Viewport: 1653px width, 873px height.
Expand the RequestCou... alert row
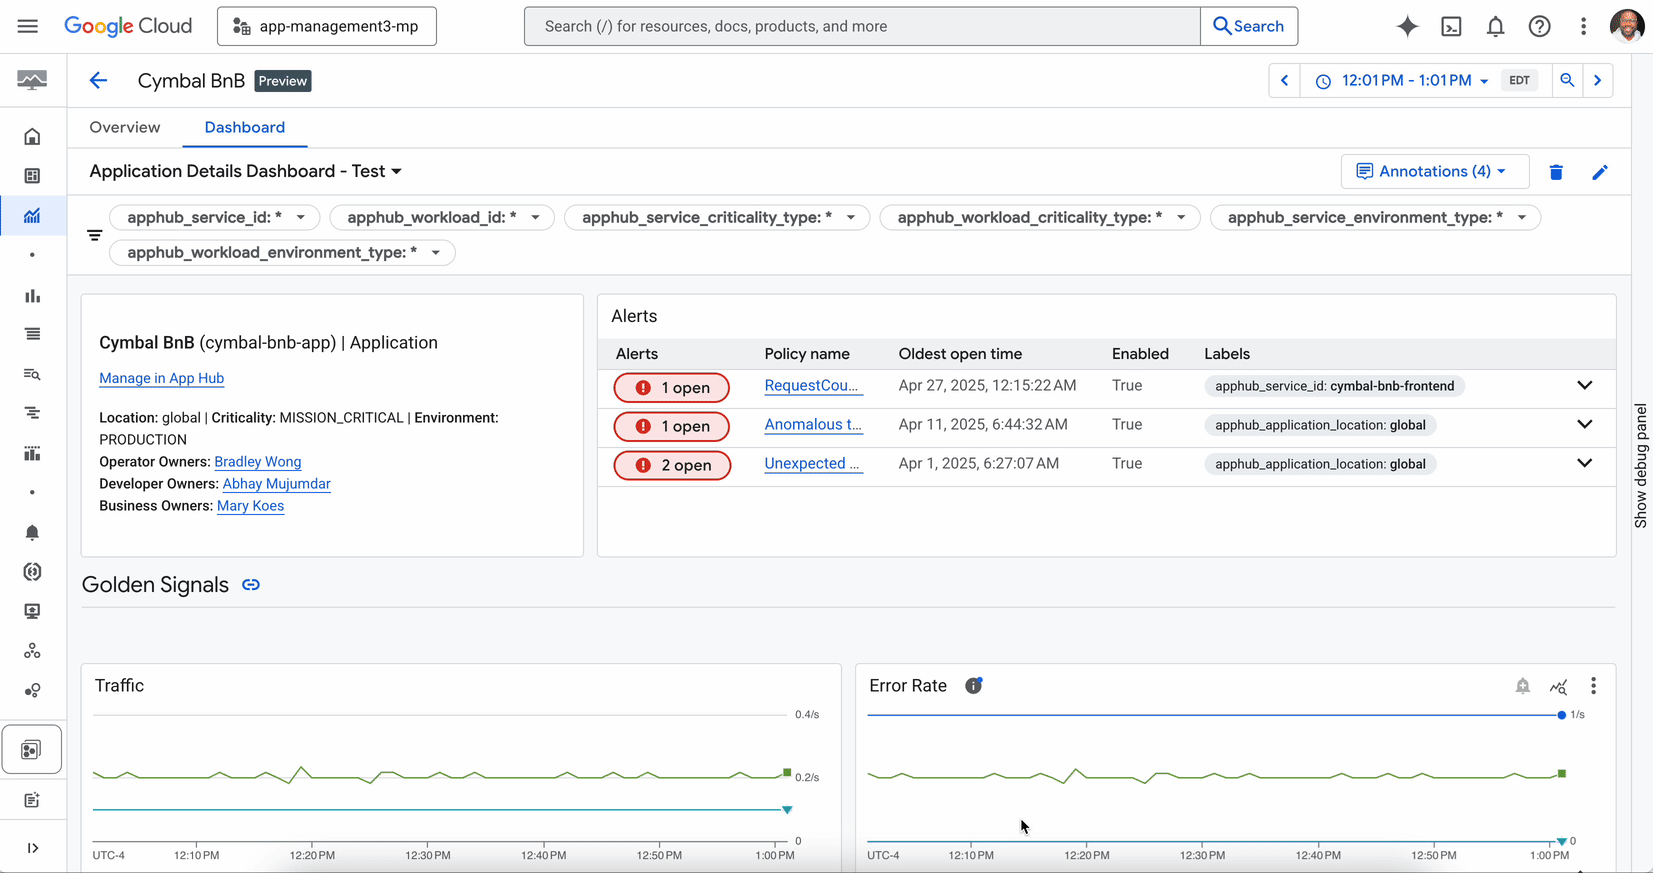[x=1584, y=386]
